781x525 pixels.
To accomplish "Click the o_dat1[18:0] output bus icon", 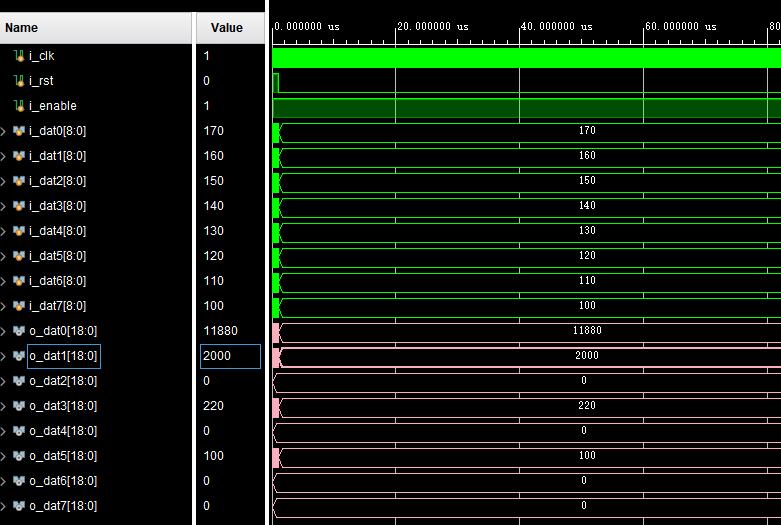I will (x=19, y=356).
